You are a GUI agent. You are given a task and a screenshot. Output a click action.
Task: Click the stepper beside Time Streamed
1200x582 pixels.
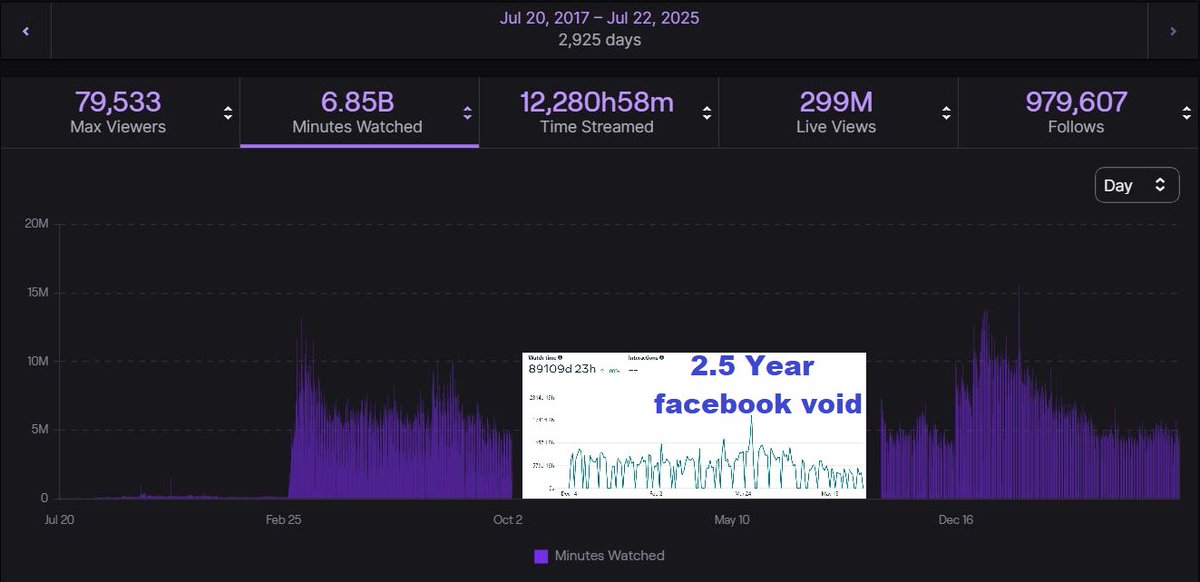coord(707,112)
